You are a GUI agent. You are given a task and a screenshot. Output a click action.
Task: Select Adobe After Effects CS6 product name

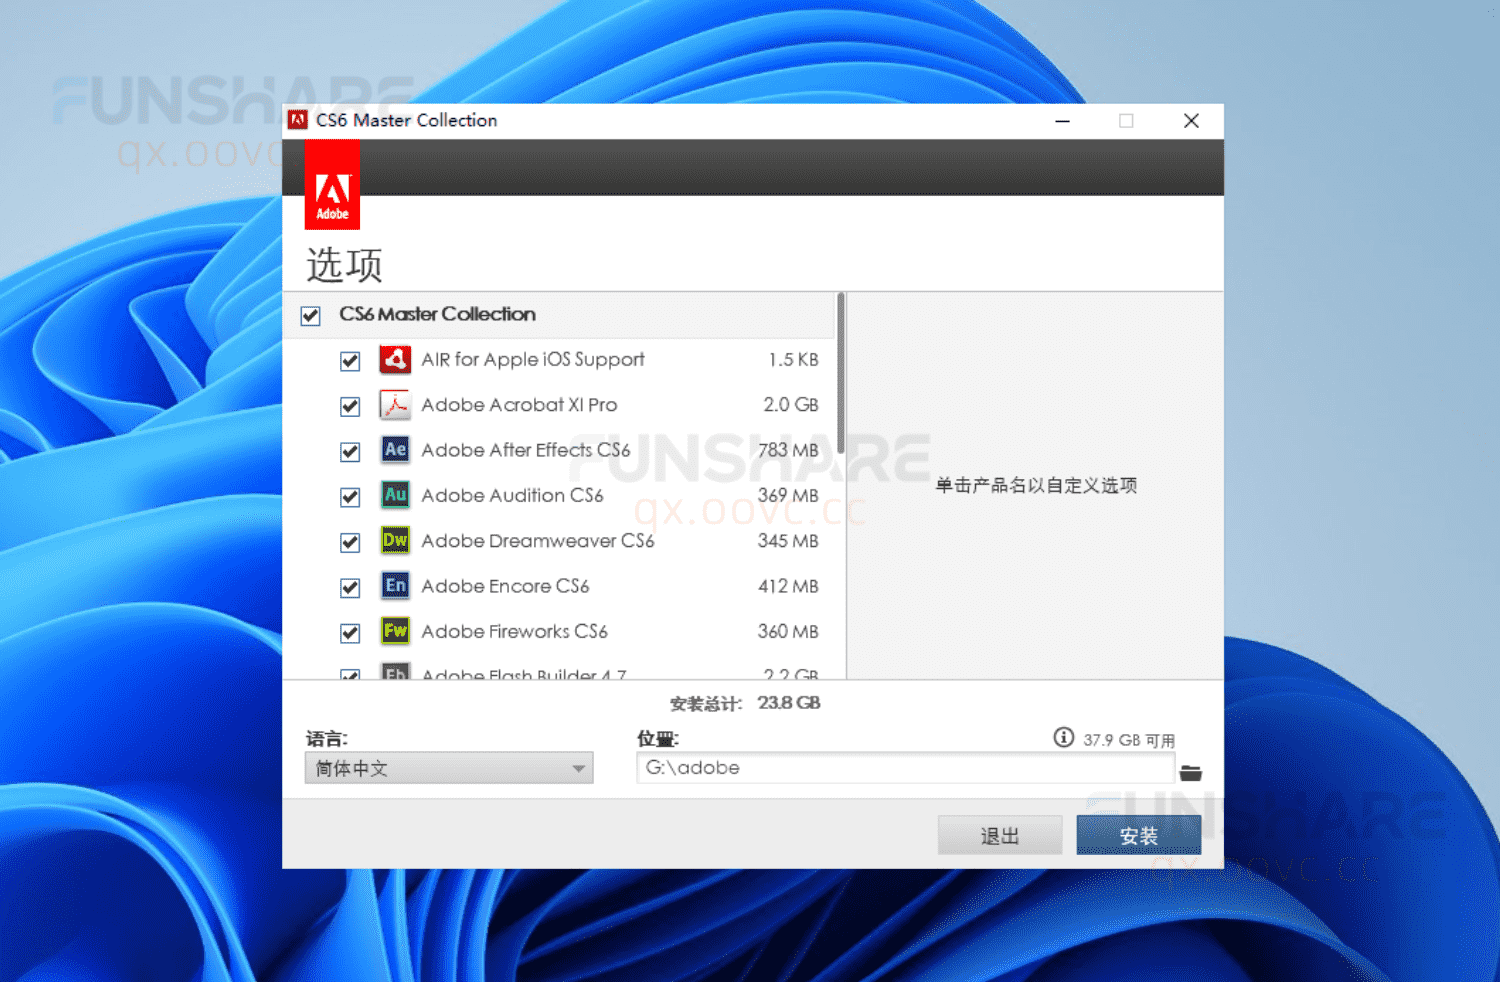coord(526,450)
